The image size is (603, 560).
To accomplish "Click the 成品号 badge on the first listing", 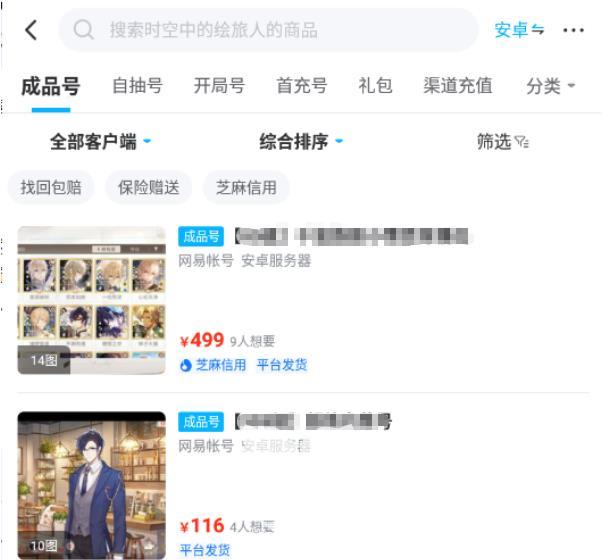I will coord(201,236).
